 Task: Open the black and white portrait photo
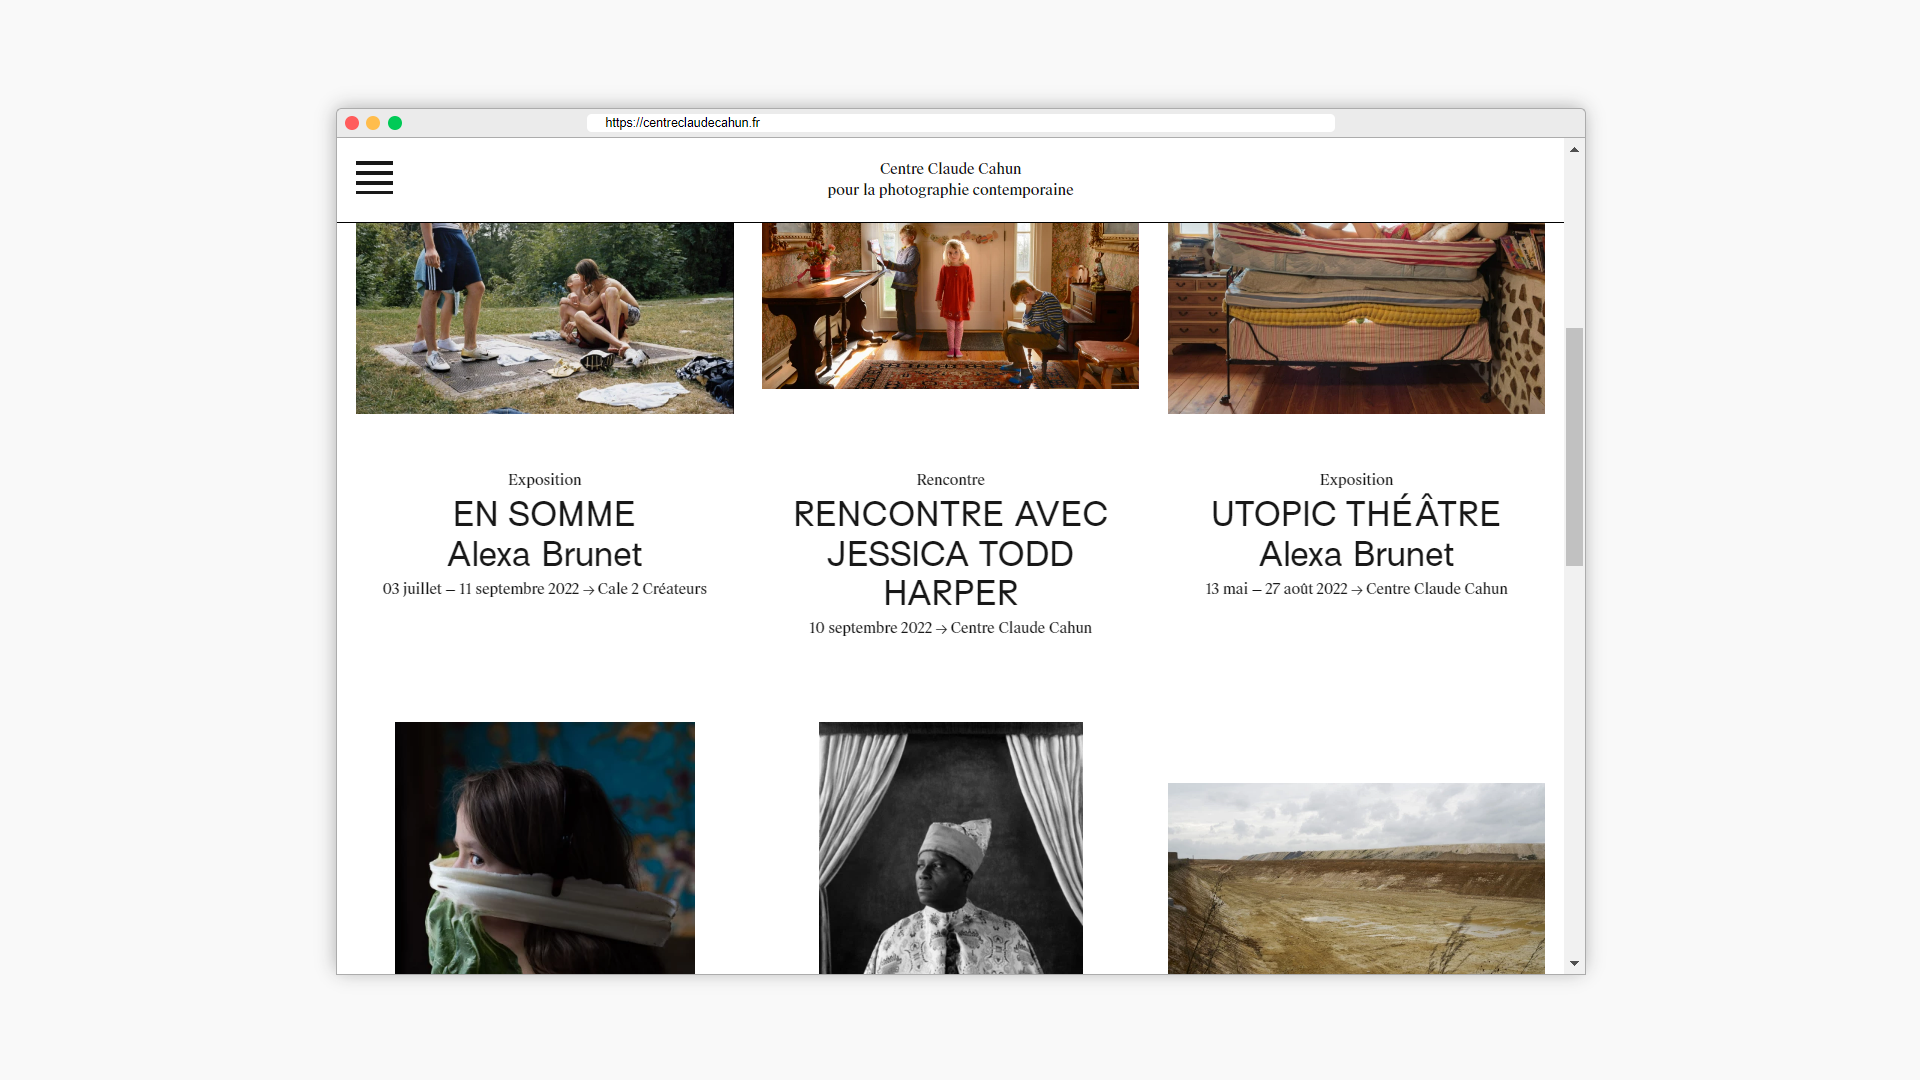click(x=951, y=848)
